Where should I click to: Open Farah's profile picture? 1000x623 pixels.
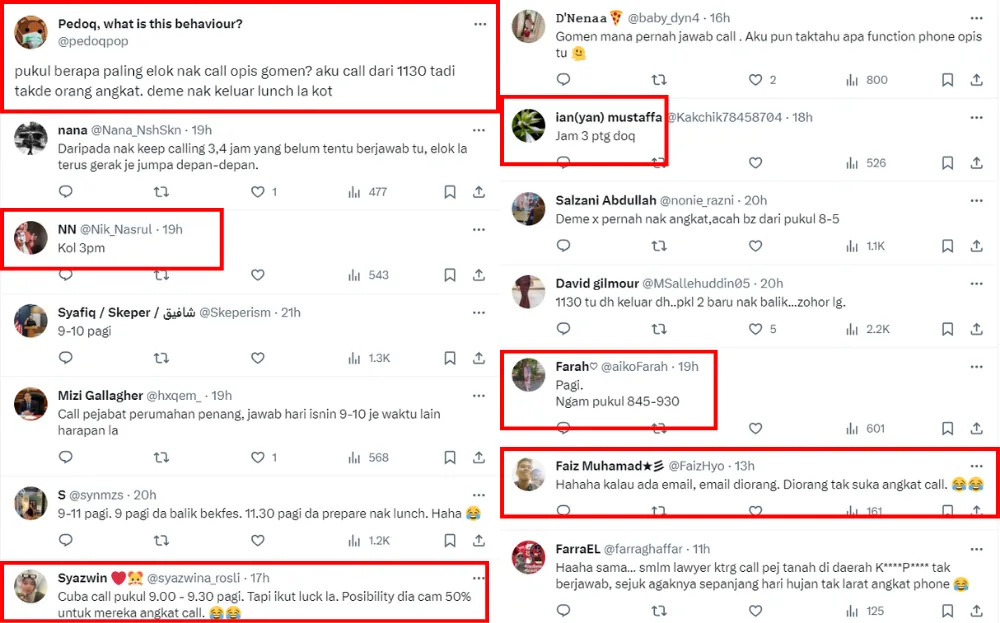[528, 374]
